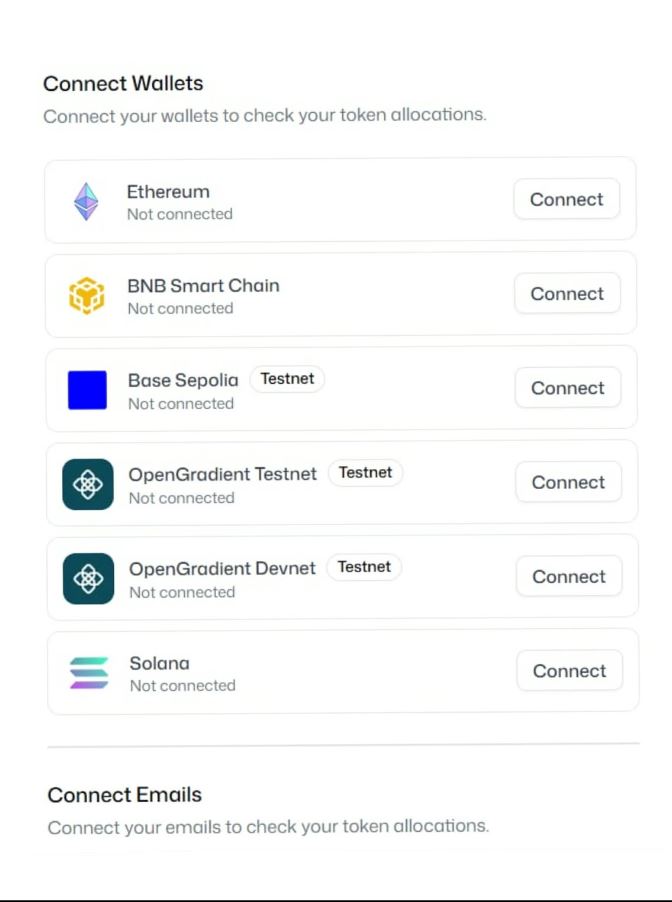
Task: Select the Ethereum network name text
Action: [168, 191]
